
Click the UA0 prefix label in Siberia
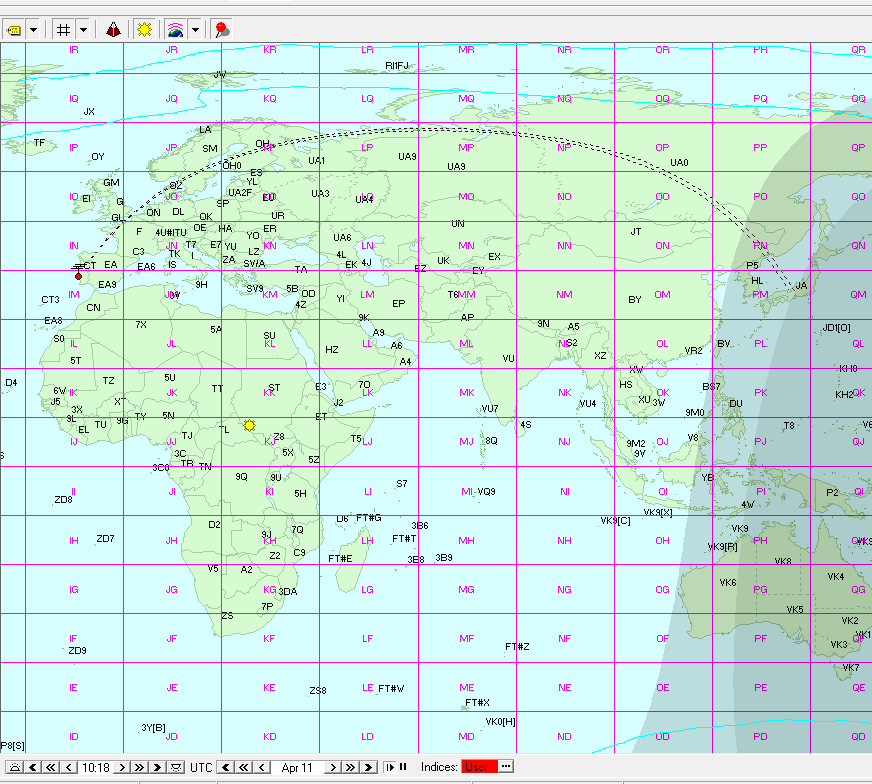[x=679, y=162]
